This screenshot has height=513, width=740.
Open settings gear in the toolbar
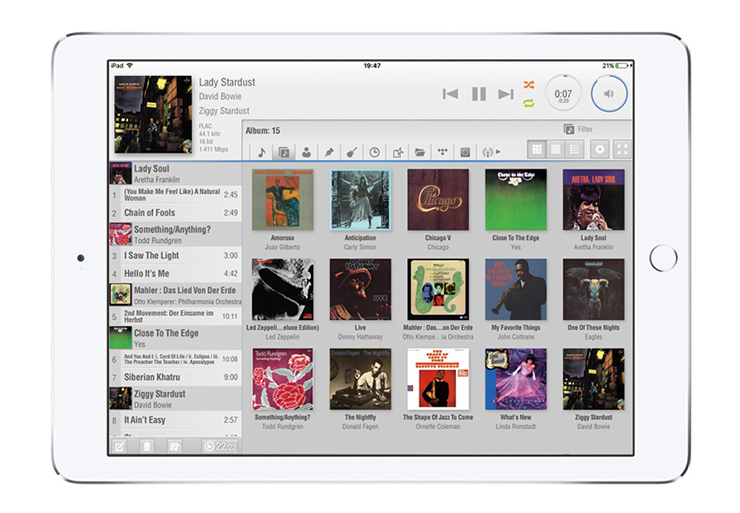pyautogui.click(x=600, y=149)
